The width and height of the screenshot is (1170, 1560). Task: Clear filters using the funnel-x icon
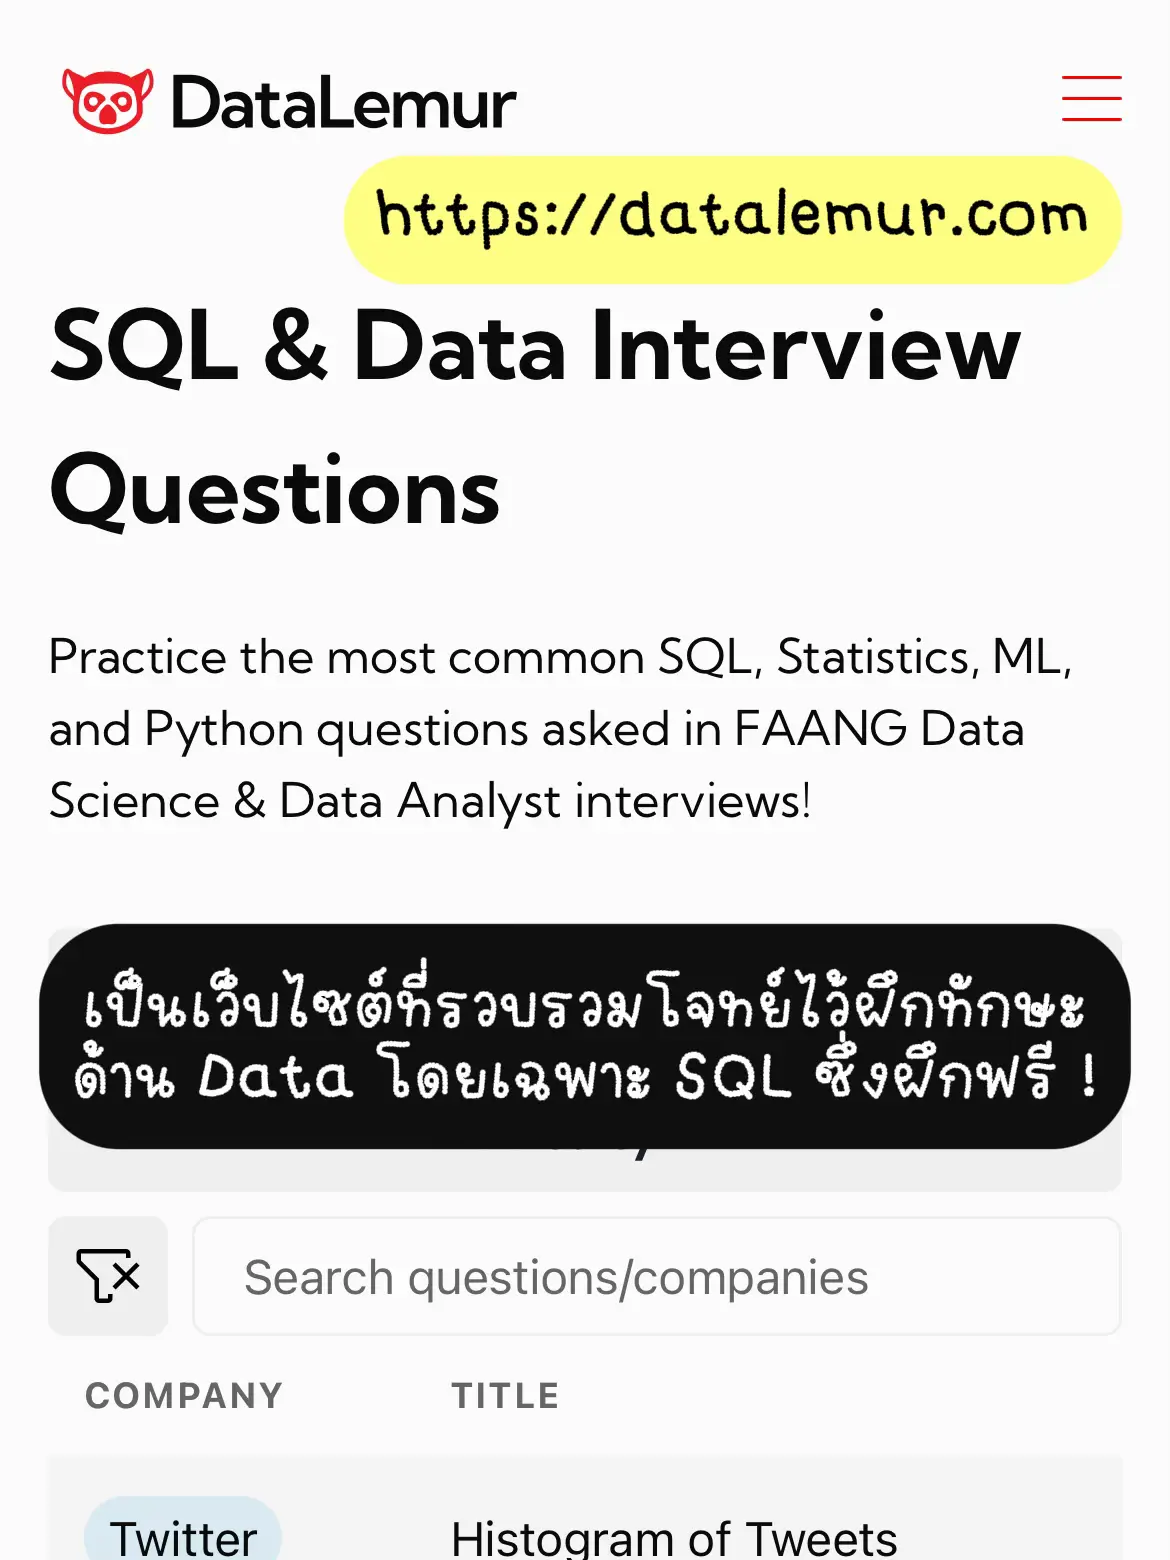tap(108, 1276)
